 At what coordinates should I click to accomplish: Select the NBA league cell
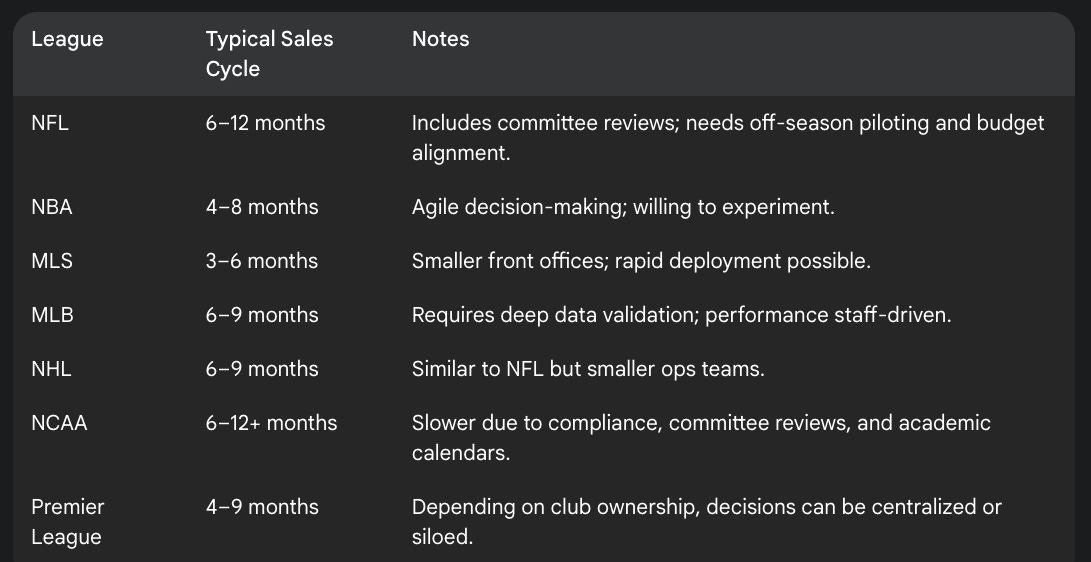click(51, 207)
